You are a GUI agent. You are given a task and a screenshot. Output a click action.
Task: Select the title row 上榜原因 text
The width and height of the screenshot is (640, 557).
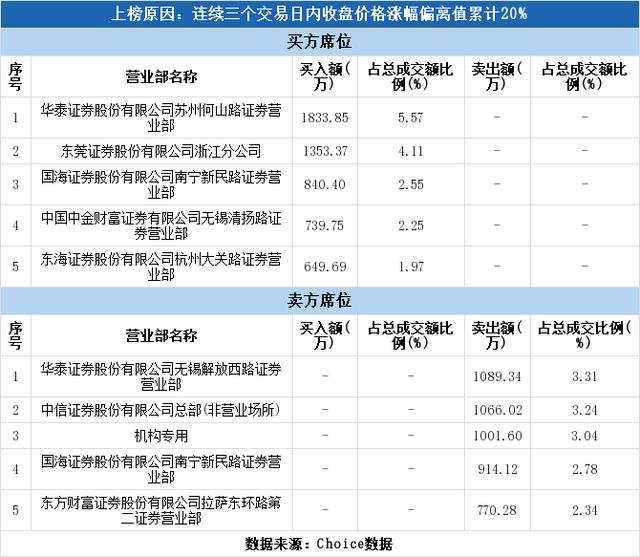[x=319, y=14]
